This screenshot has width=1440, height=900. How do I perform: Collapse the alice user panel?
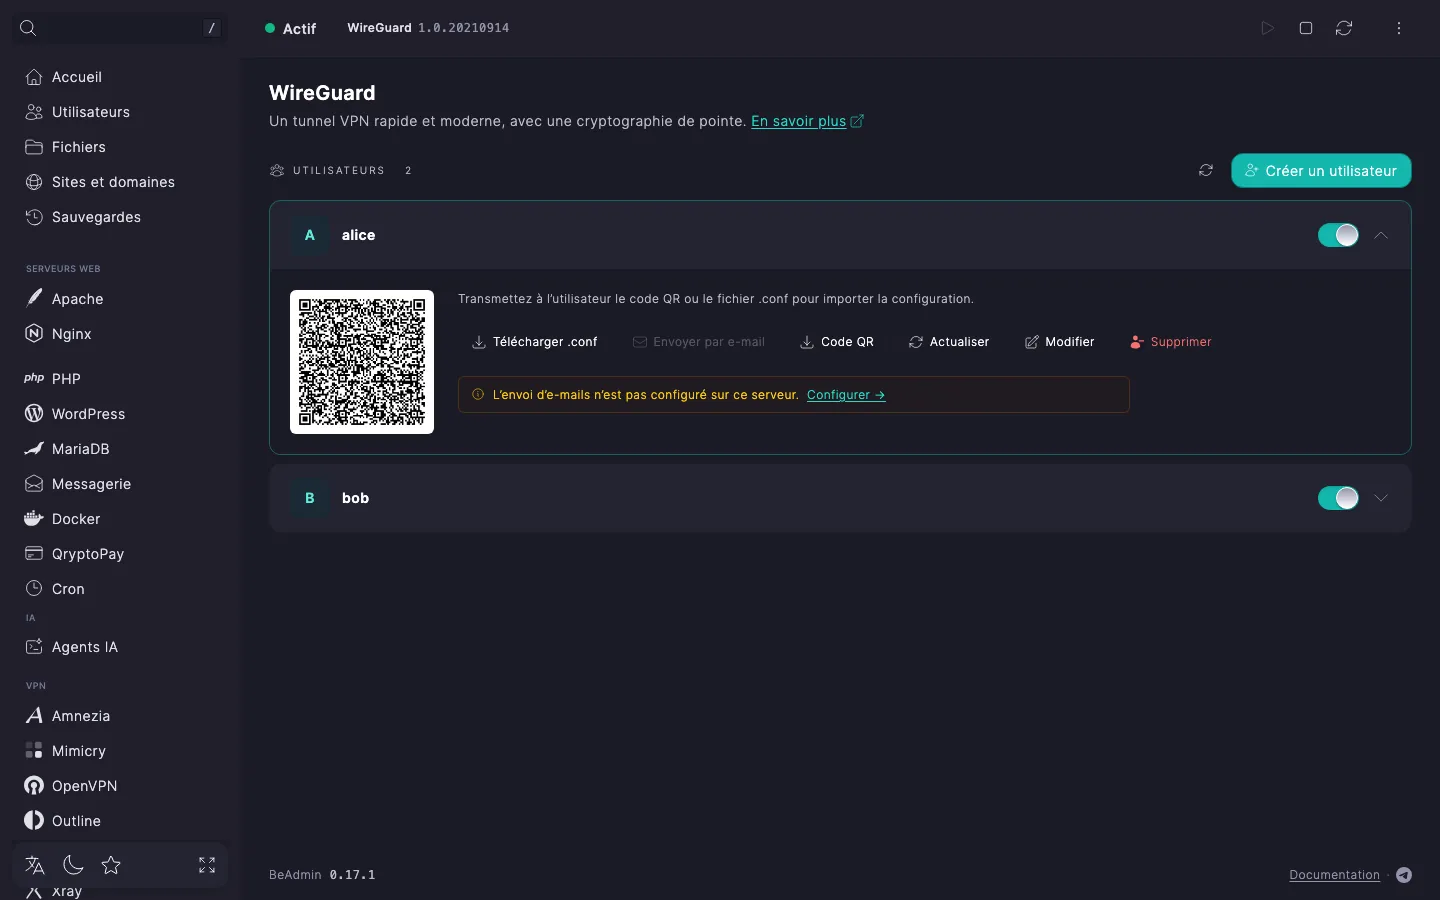1381,235
